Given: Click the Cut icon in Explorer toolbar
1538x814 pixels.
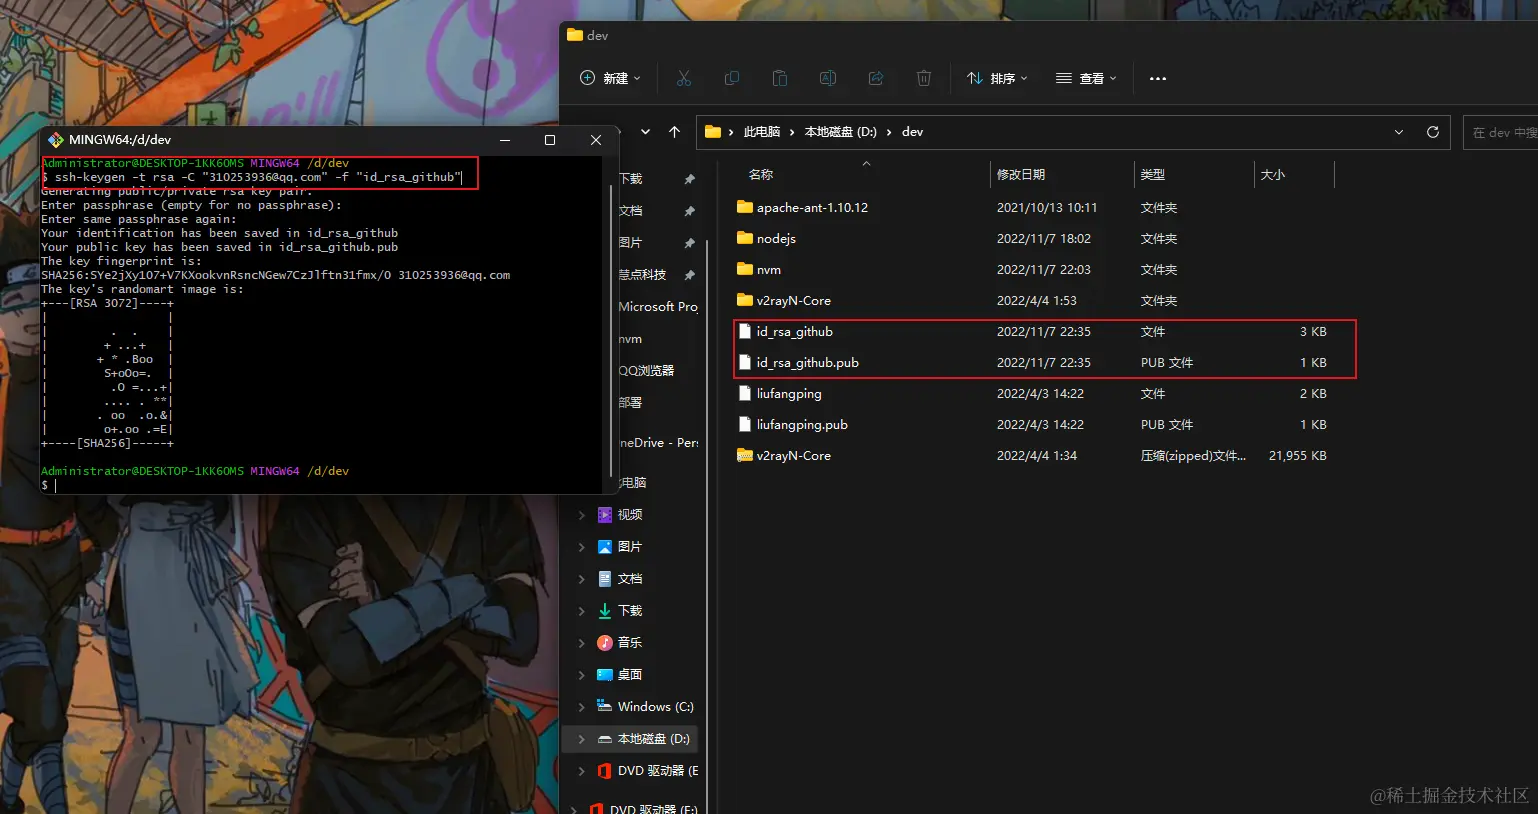Looking at the screenshot, I should 684,78.
